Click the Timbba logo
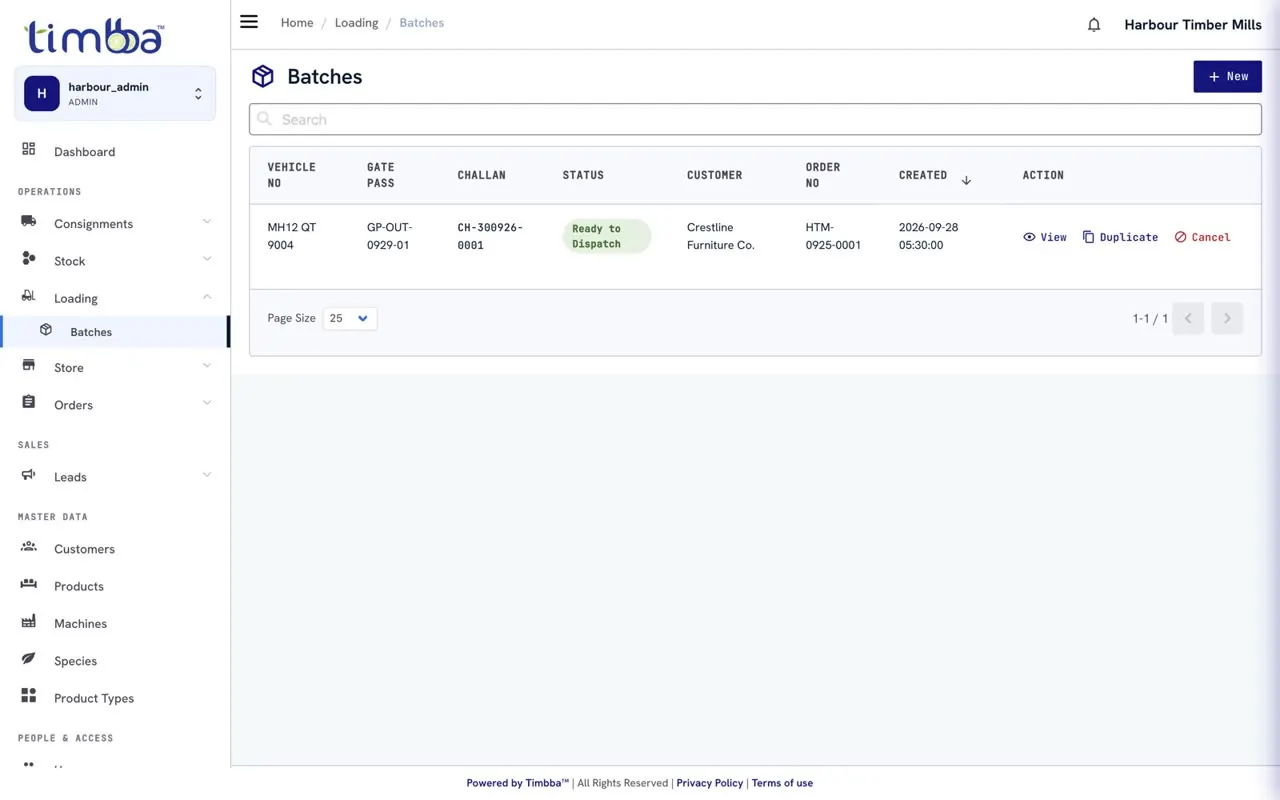 (x=94, y=37)
